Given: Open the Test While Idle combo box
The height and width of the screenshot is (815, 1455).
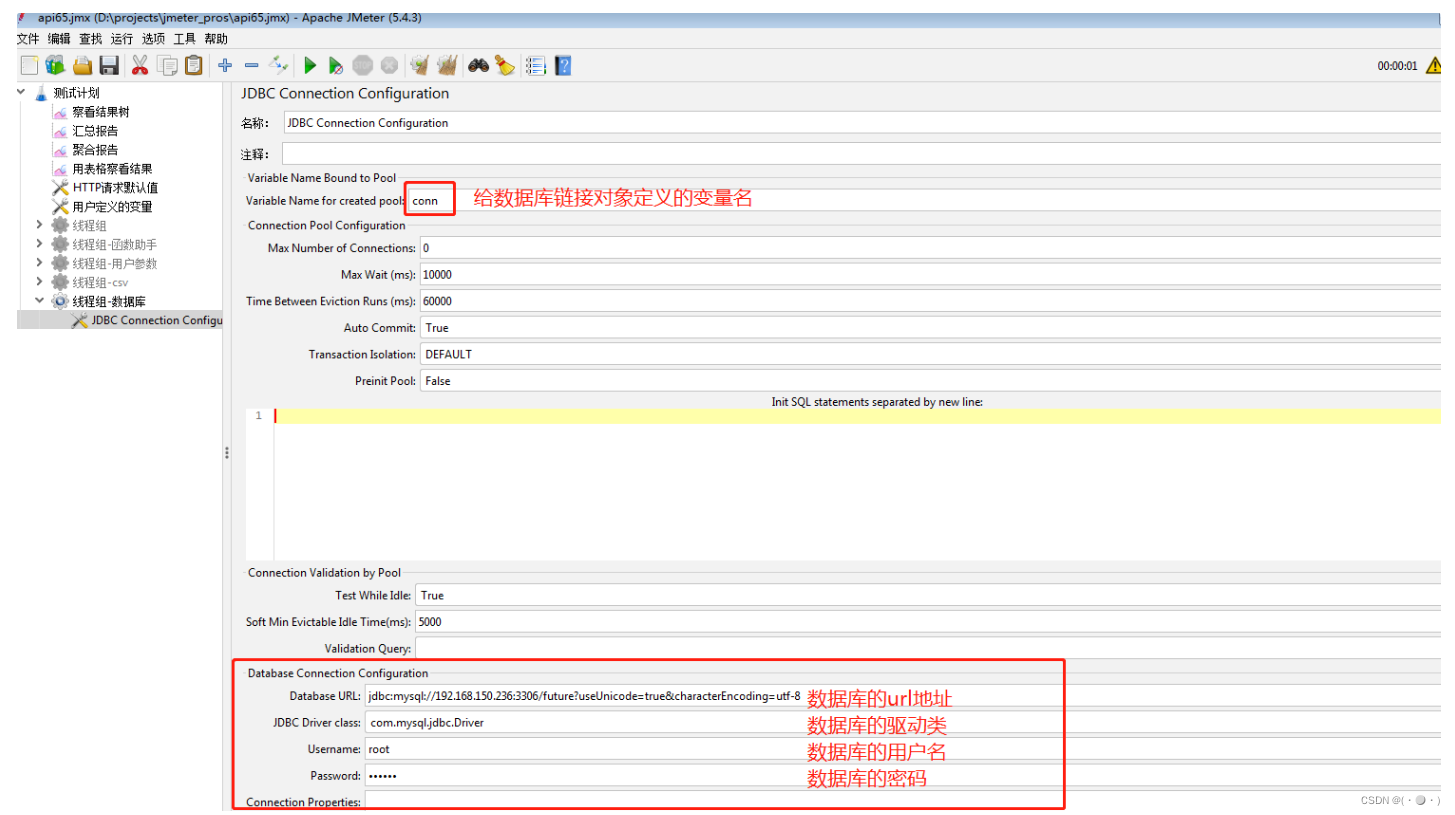Looking at the screenshot, I should pyautogui.click(x=928, y=595).
